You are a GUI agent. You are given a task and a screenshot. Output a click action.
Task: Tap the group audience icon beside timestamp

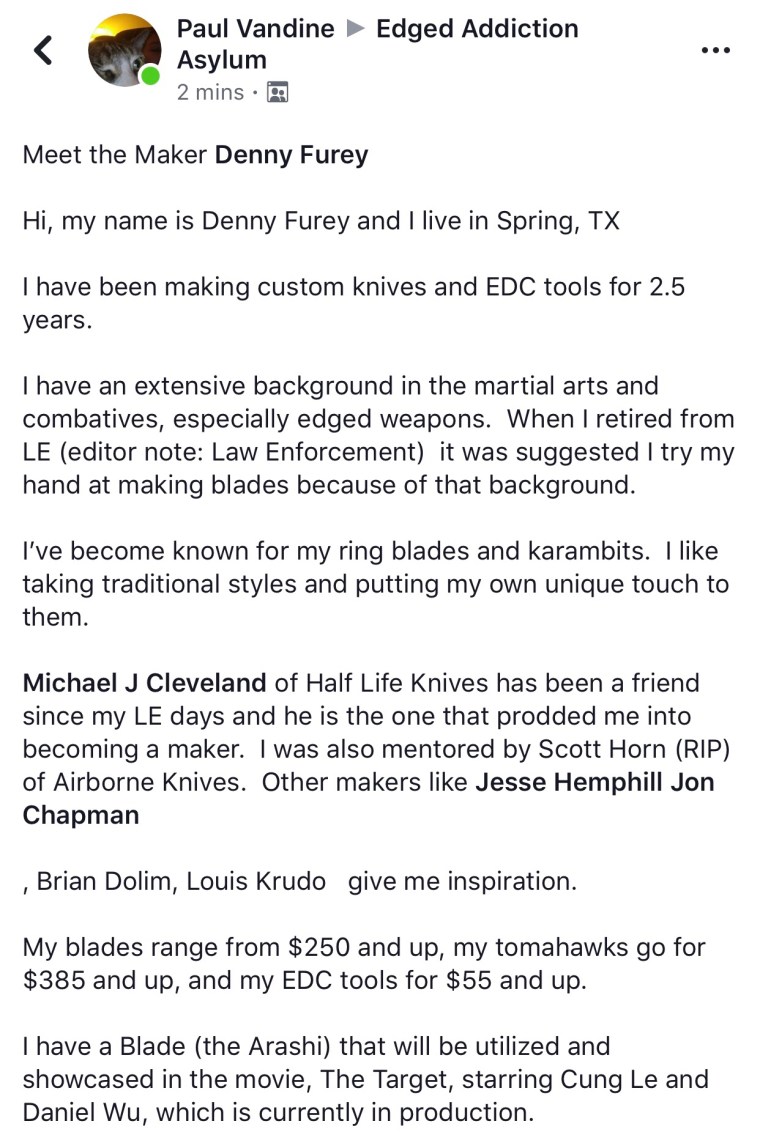point(278,93)
